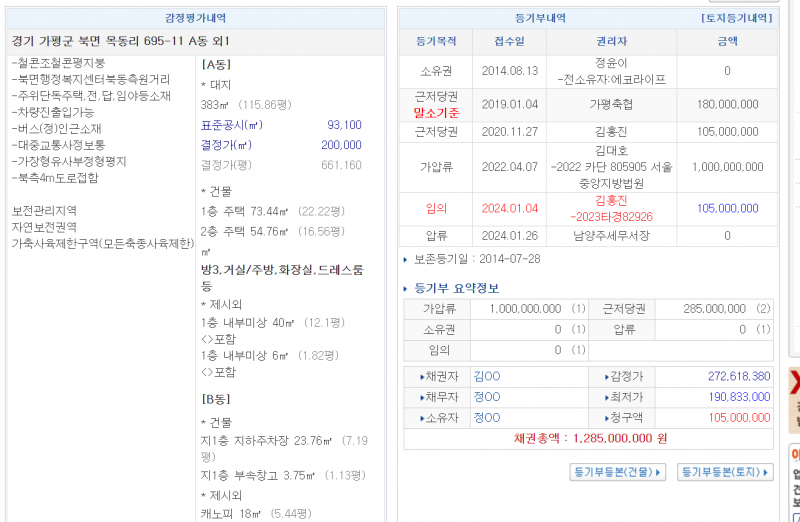The width and height of the screenshot is (800, 522).
Task: Click the 등기부등본(토지) button
Action: pos(725,472)
